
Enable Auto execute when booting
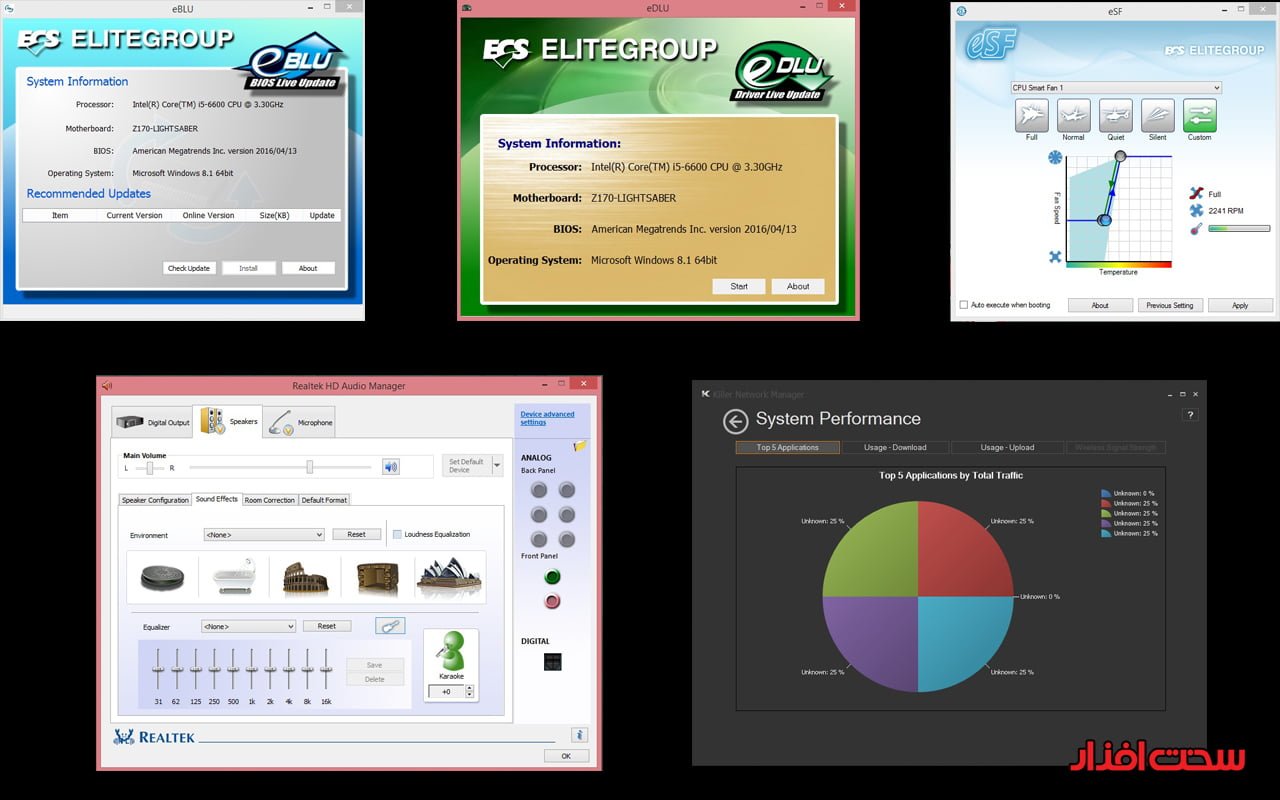tap(964, 305)
